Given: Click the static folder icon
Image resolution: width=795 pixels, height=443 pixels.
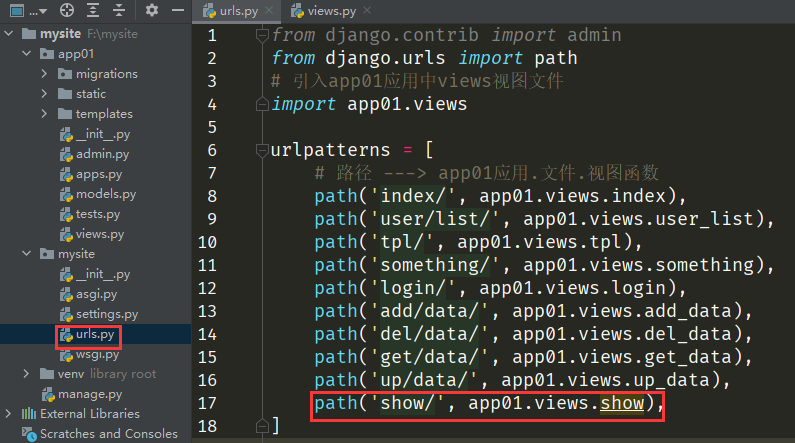Looking at the screenshot, I should pyautogui.click(x=65, y=94).
